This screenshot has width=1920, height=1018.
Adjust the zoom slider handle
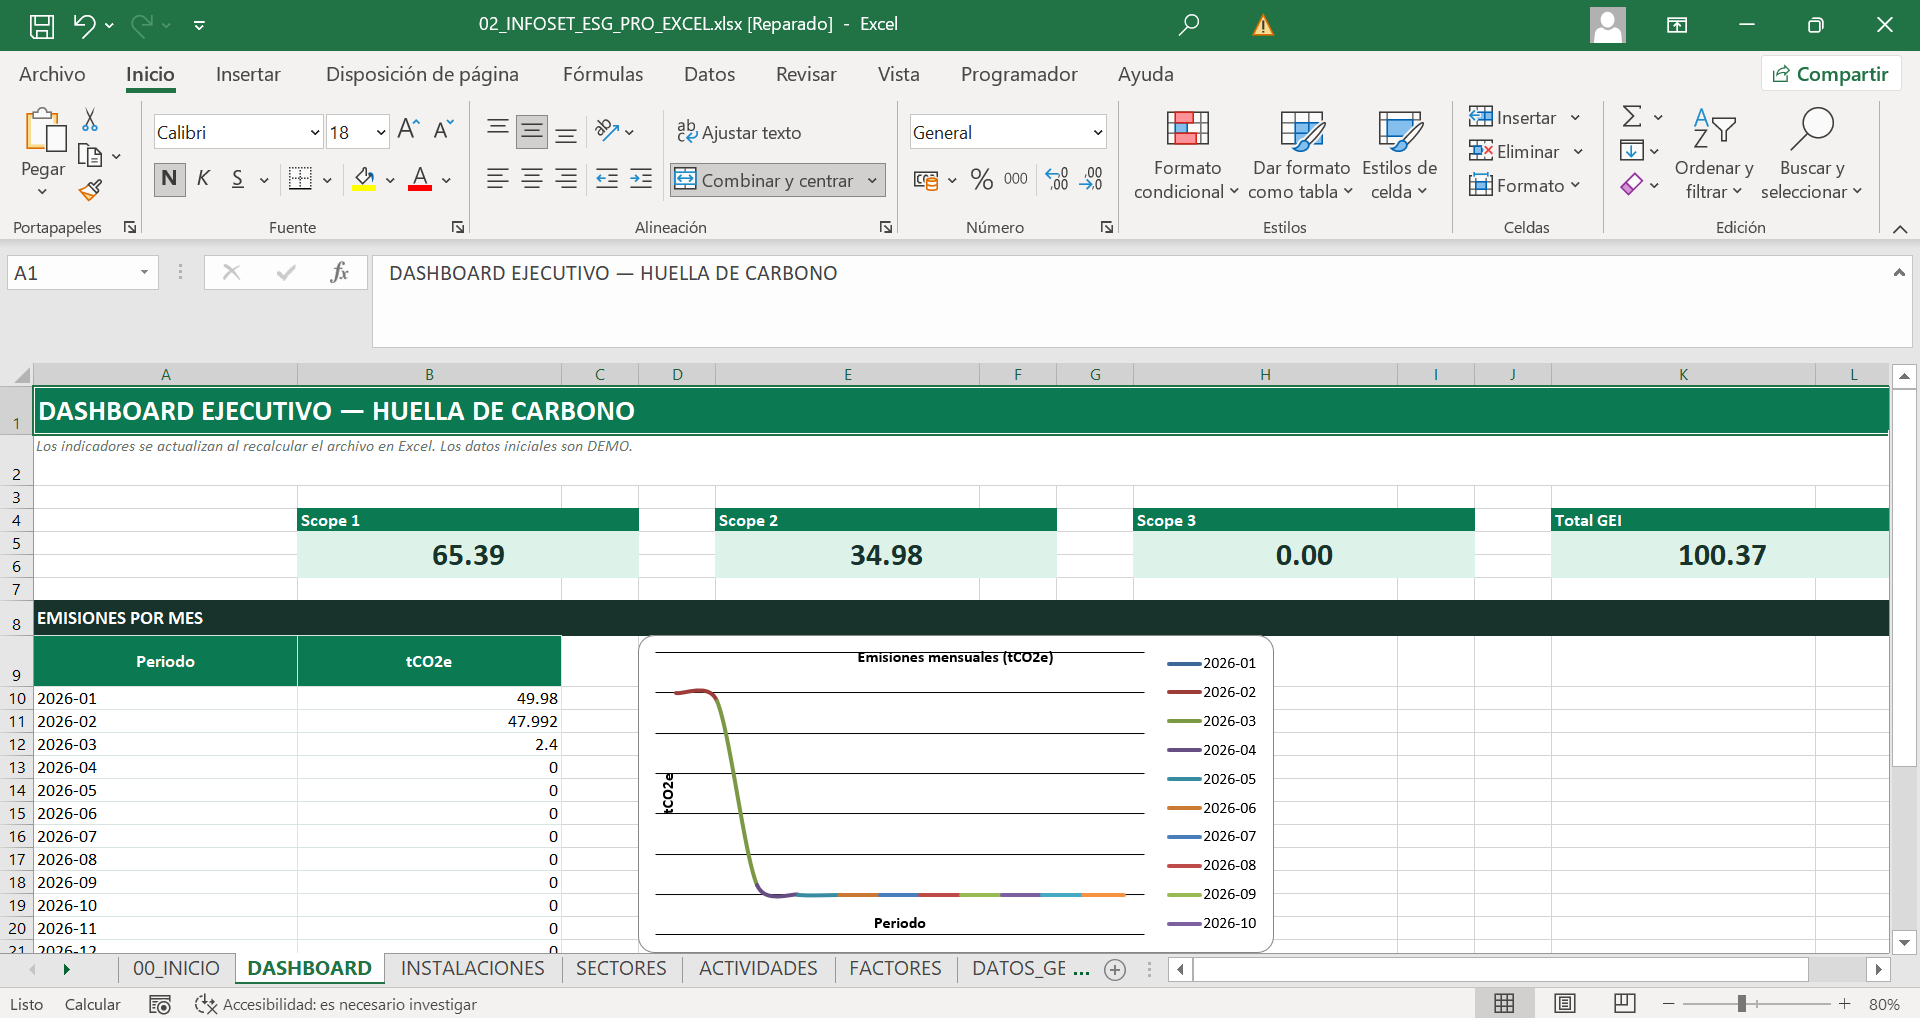click(1741, 1003)
